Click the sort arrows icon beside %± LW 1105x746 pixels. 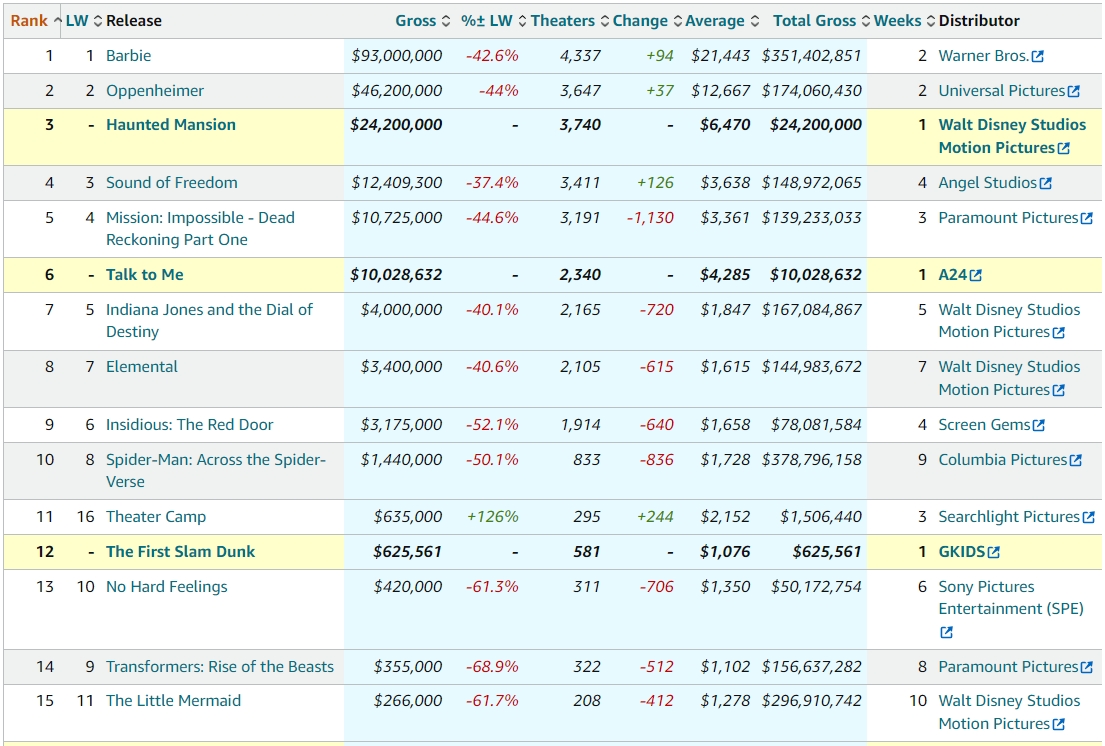coord(522,21)
